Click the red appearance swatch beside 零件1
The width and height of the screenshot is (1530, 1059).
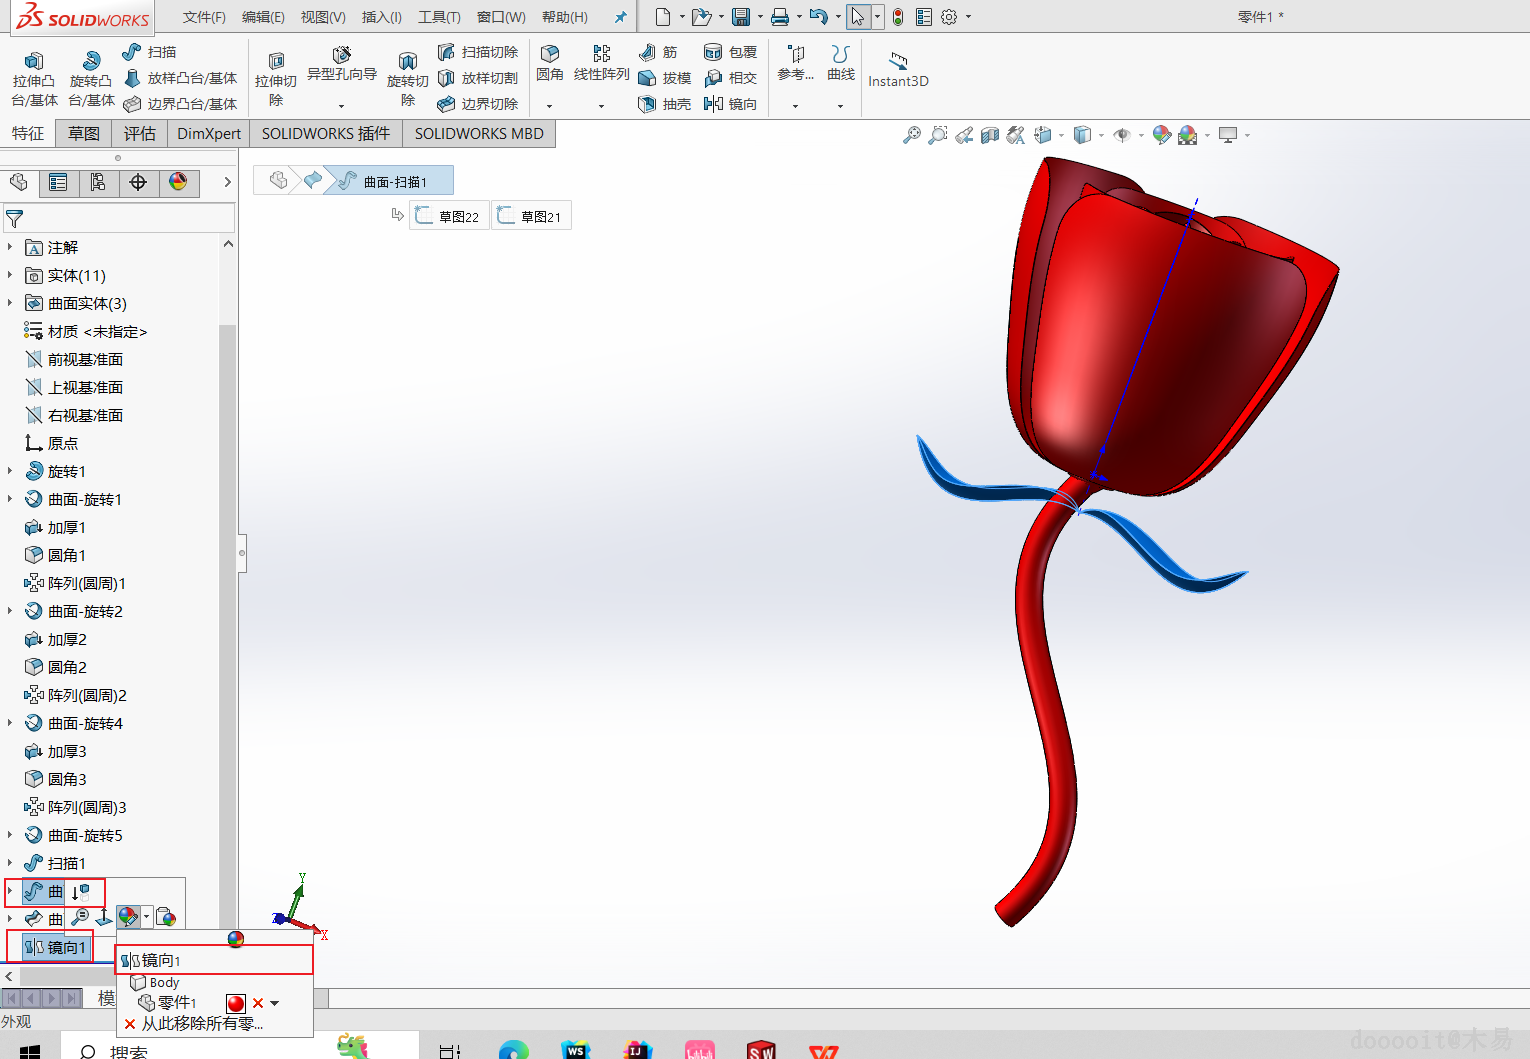[236, 1003]
